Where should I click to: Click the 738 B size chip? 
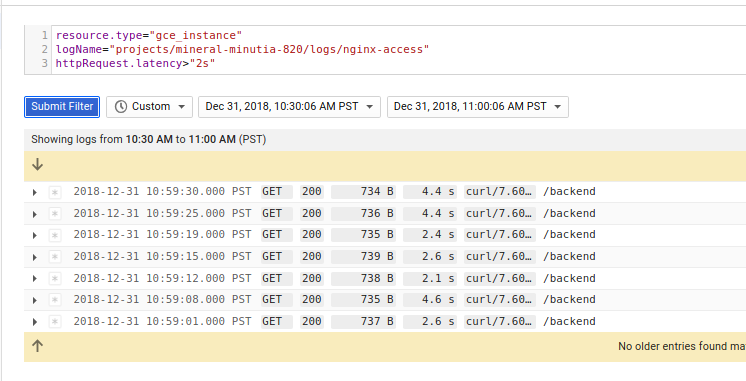[363, 278]
